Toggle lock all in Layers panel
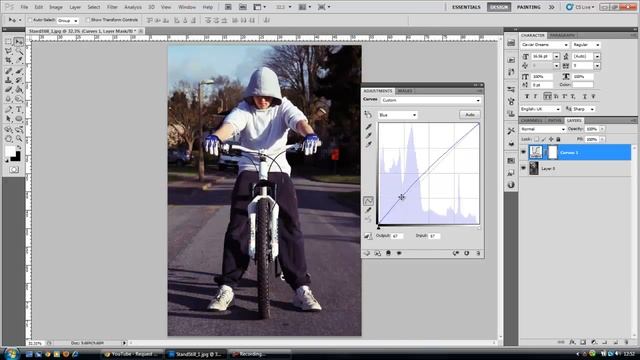Image resolution: width=640 pixels, height=360 pixels. tap(558, 139)
